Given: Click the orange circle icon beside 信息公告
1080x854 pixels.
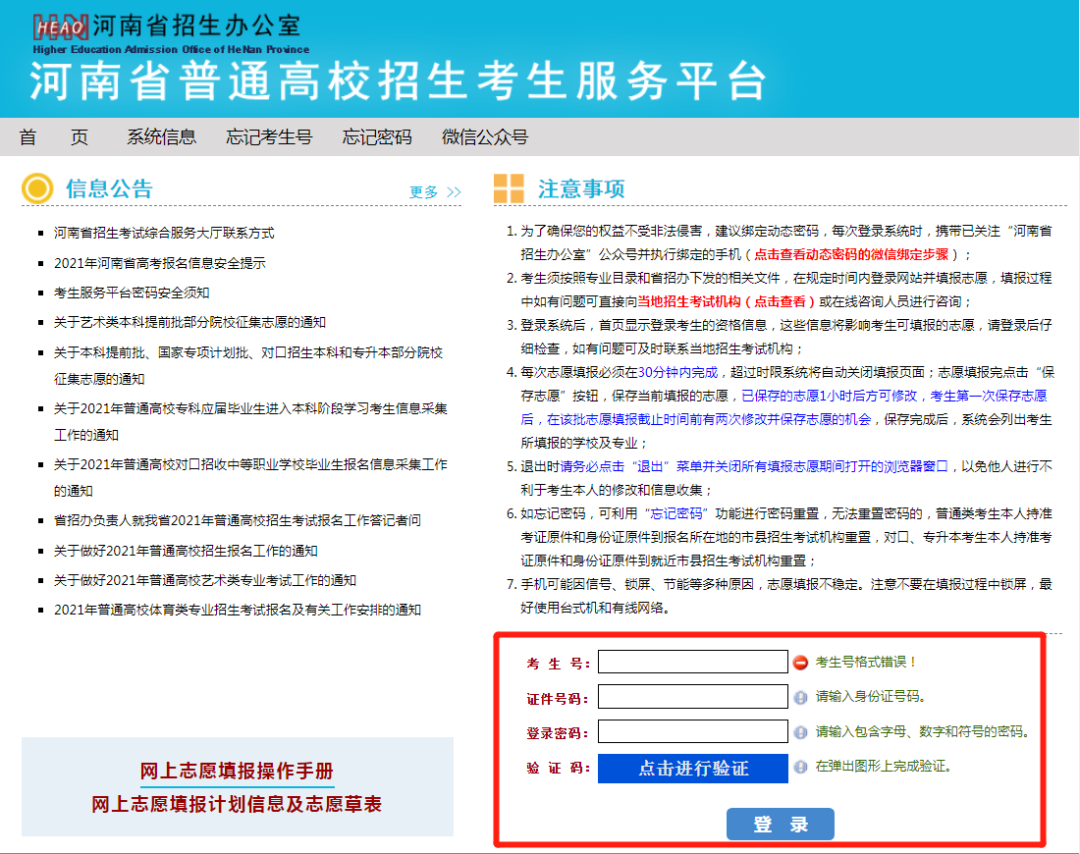Looking at the screenshot, I should coord(35,189).
